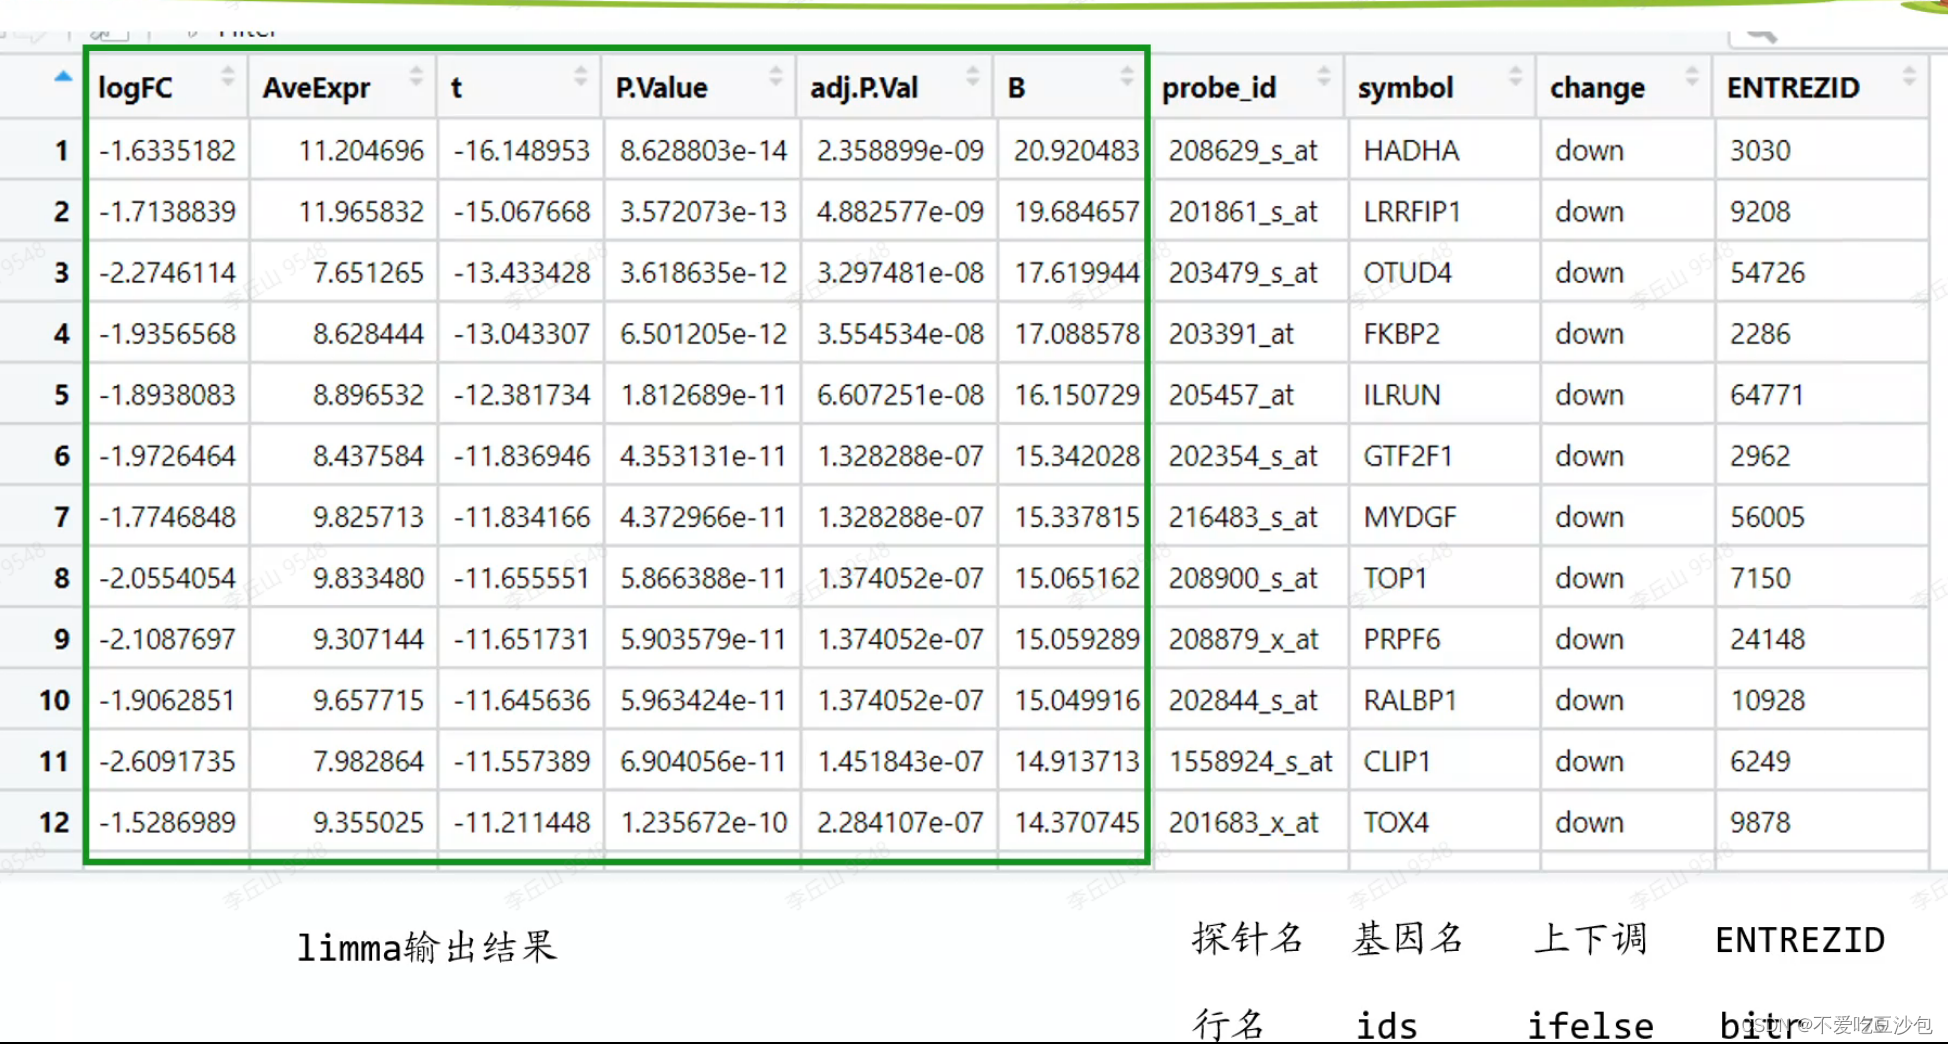Click ENTREZID value 3030

(1760, 151)
